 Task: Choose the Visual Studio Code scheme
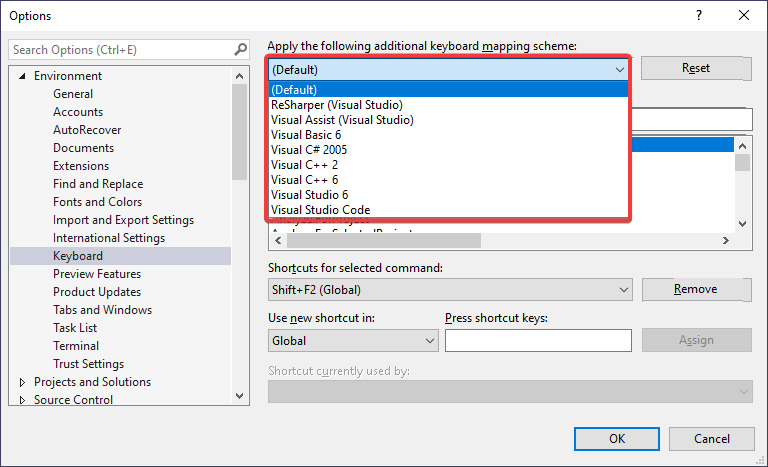pos(448,210)
